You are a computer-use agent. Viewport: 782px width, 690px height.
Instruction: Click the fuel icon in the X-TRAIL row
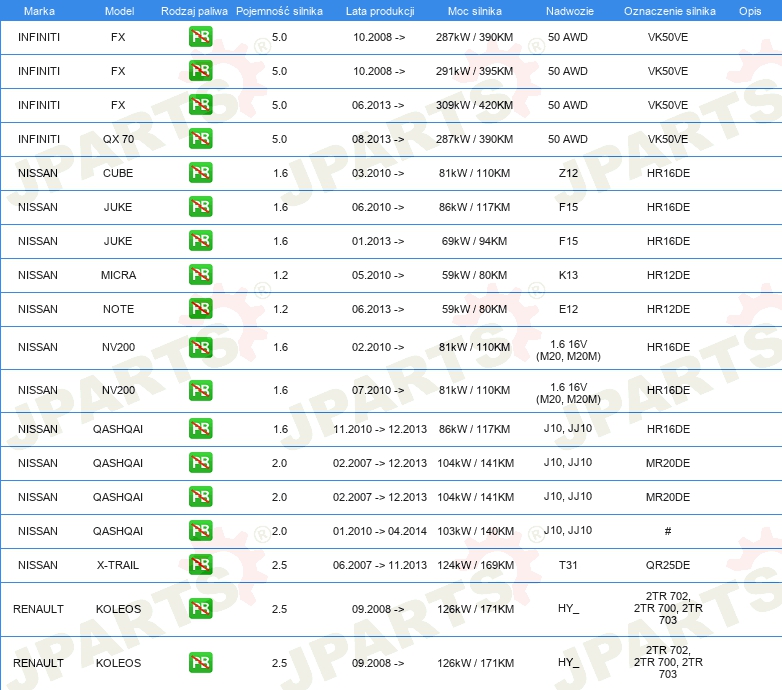pos(200,564)
